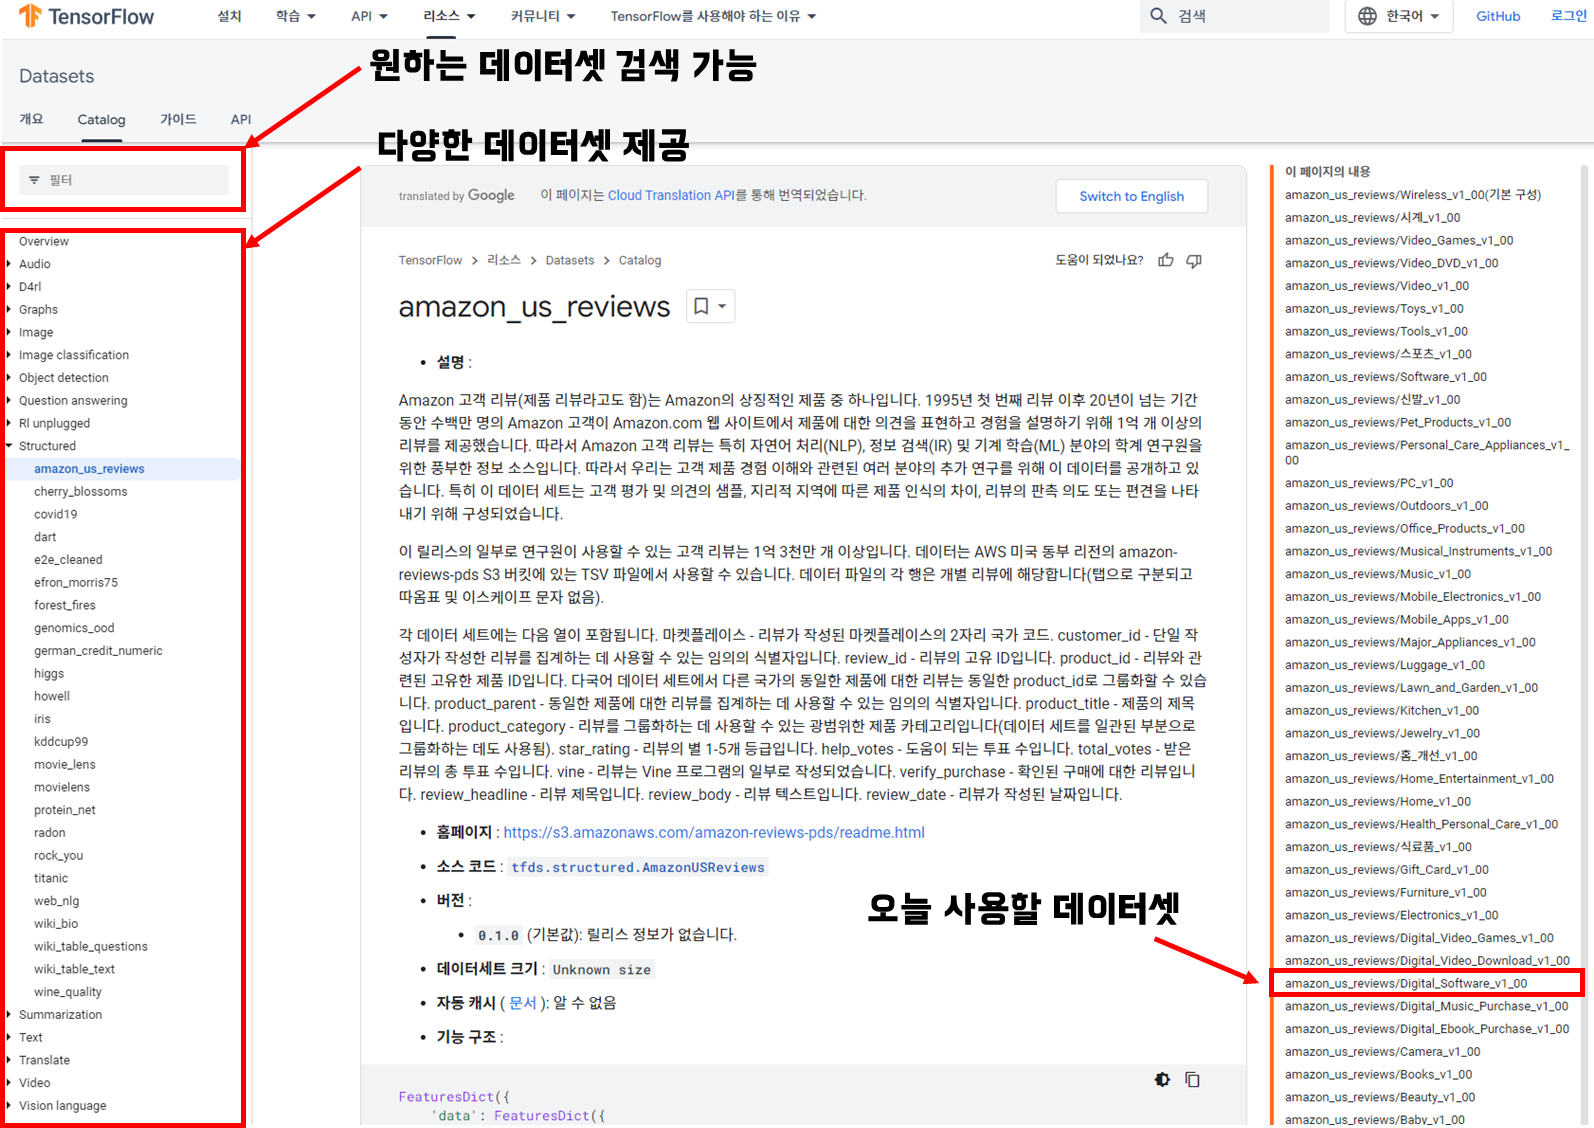This screenshot has width=1594, height=1128.
Task: Click the thumbs up helpful icon
Action: (1166, 260)
